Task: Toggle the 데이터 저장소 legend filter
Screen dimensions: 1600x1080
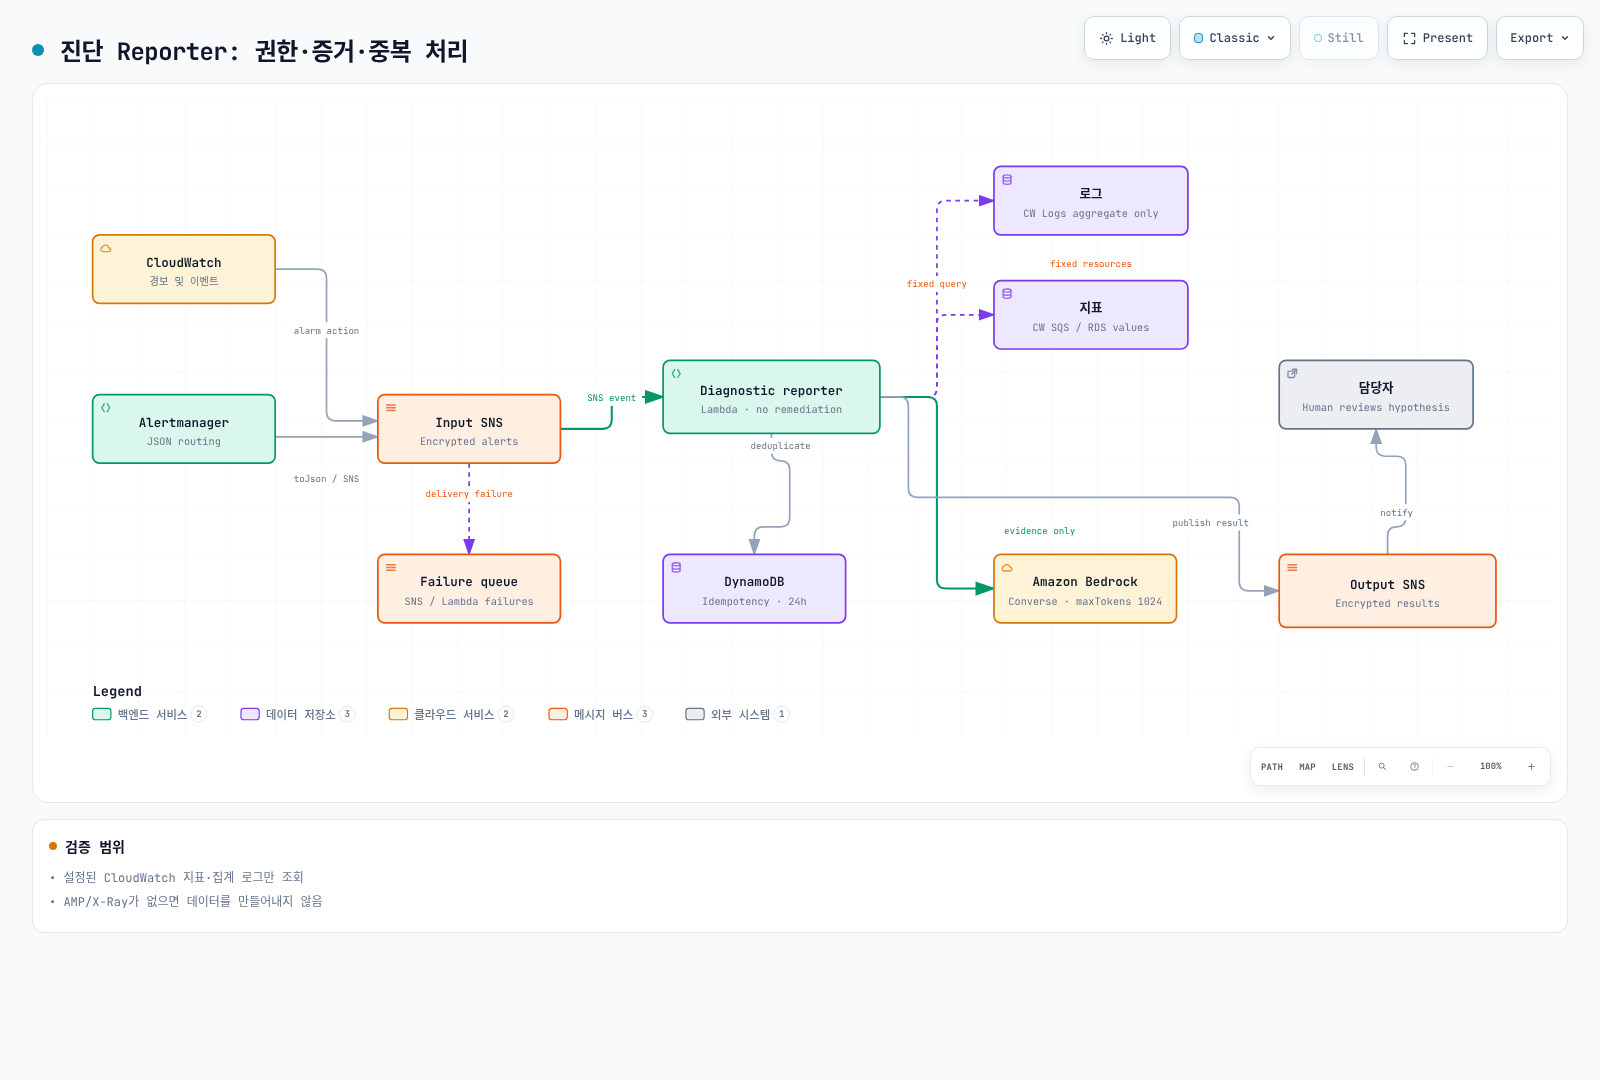Action: point(298,714)
